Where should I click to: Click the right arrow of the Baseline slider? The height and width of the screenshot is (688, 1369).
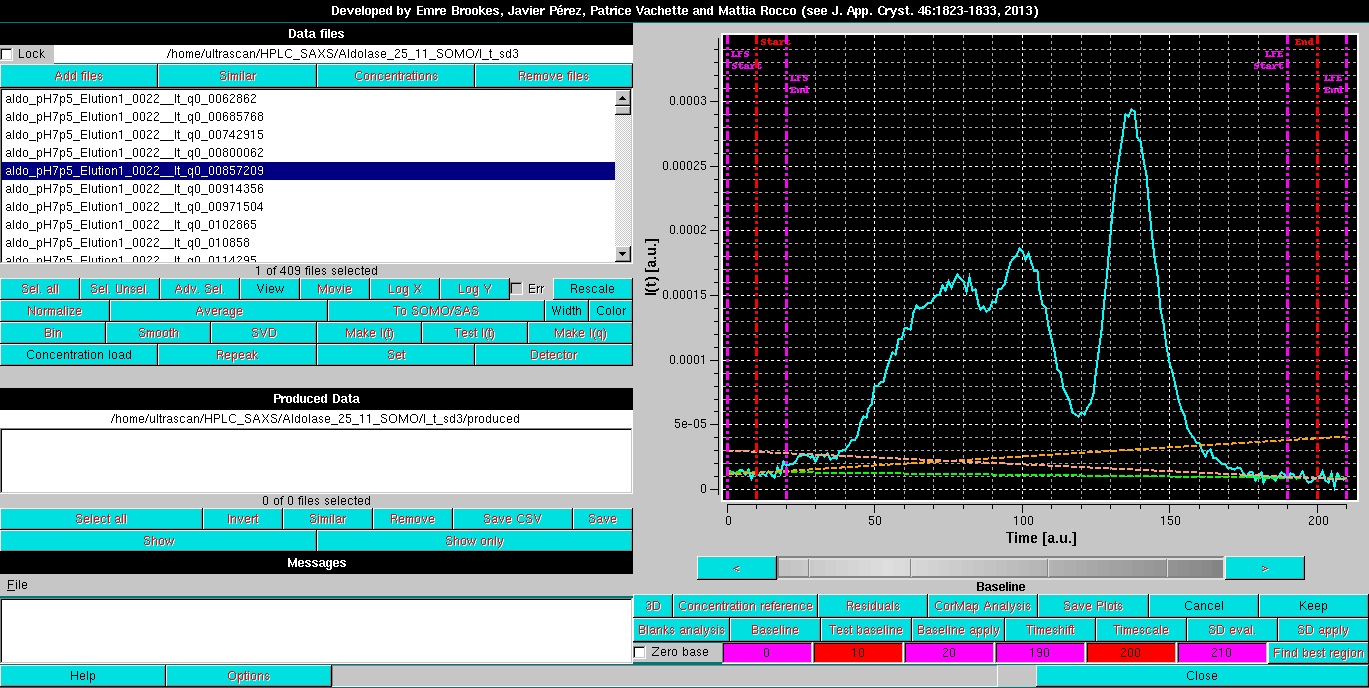coord(1264,567)
